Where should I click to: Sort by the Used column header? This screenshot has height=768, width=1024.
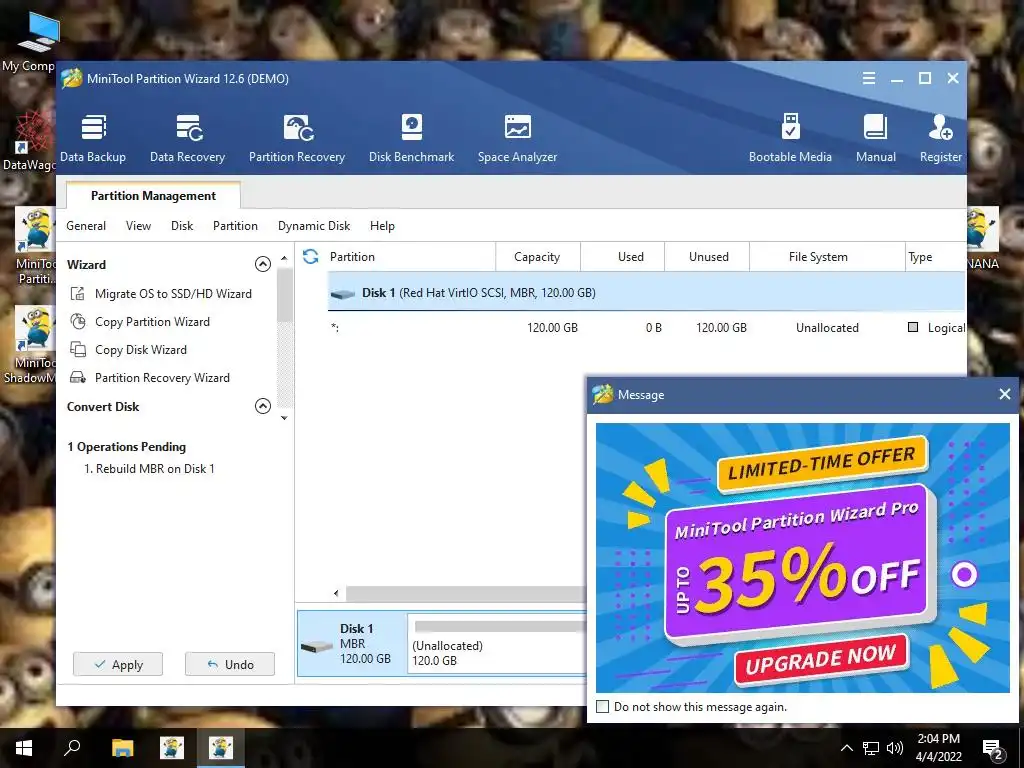point(622,257)
